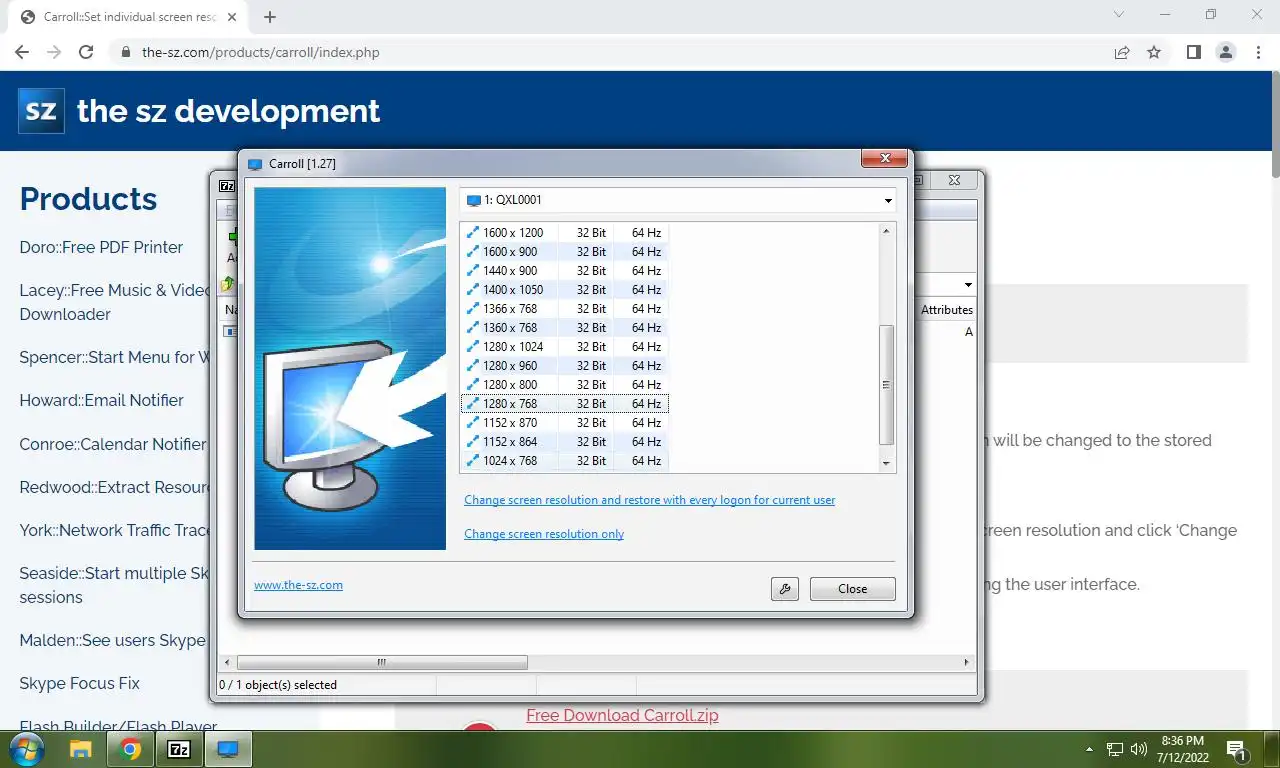This screenshot has width=1280, height=768.
Task: Open Chrome profile avatar menu
Action: click(1225, 52)
